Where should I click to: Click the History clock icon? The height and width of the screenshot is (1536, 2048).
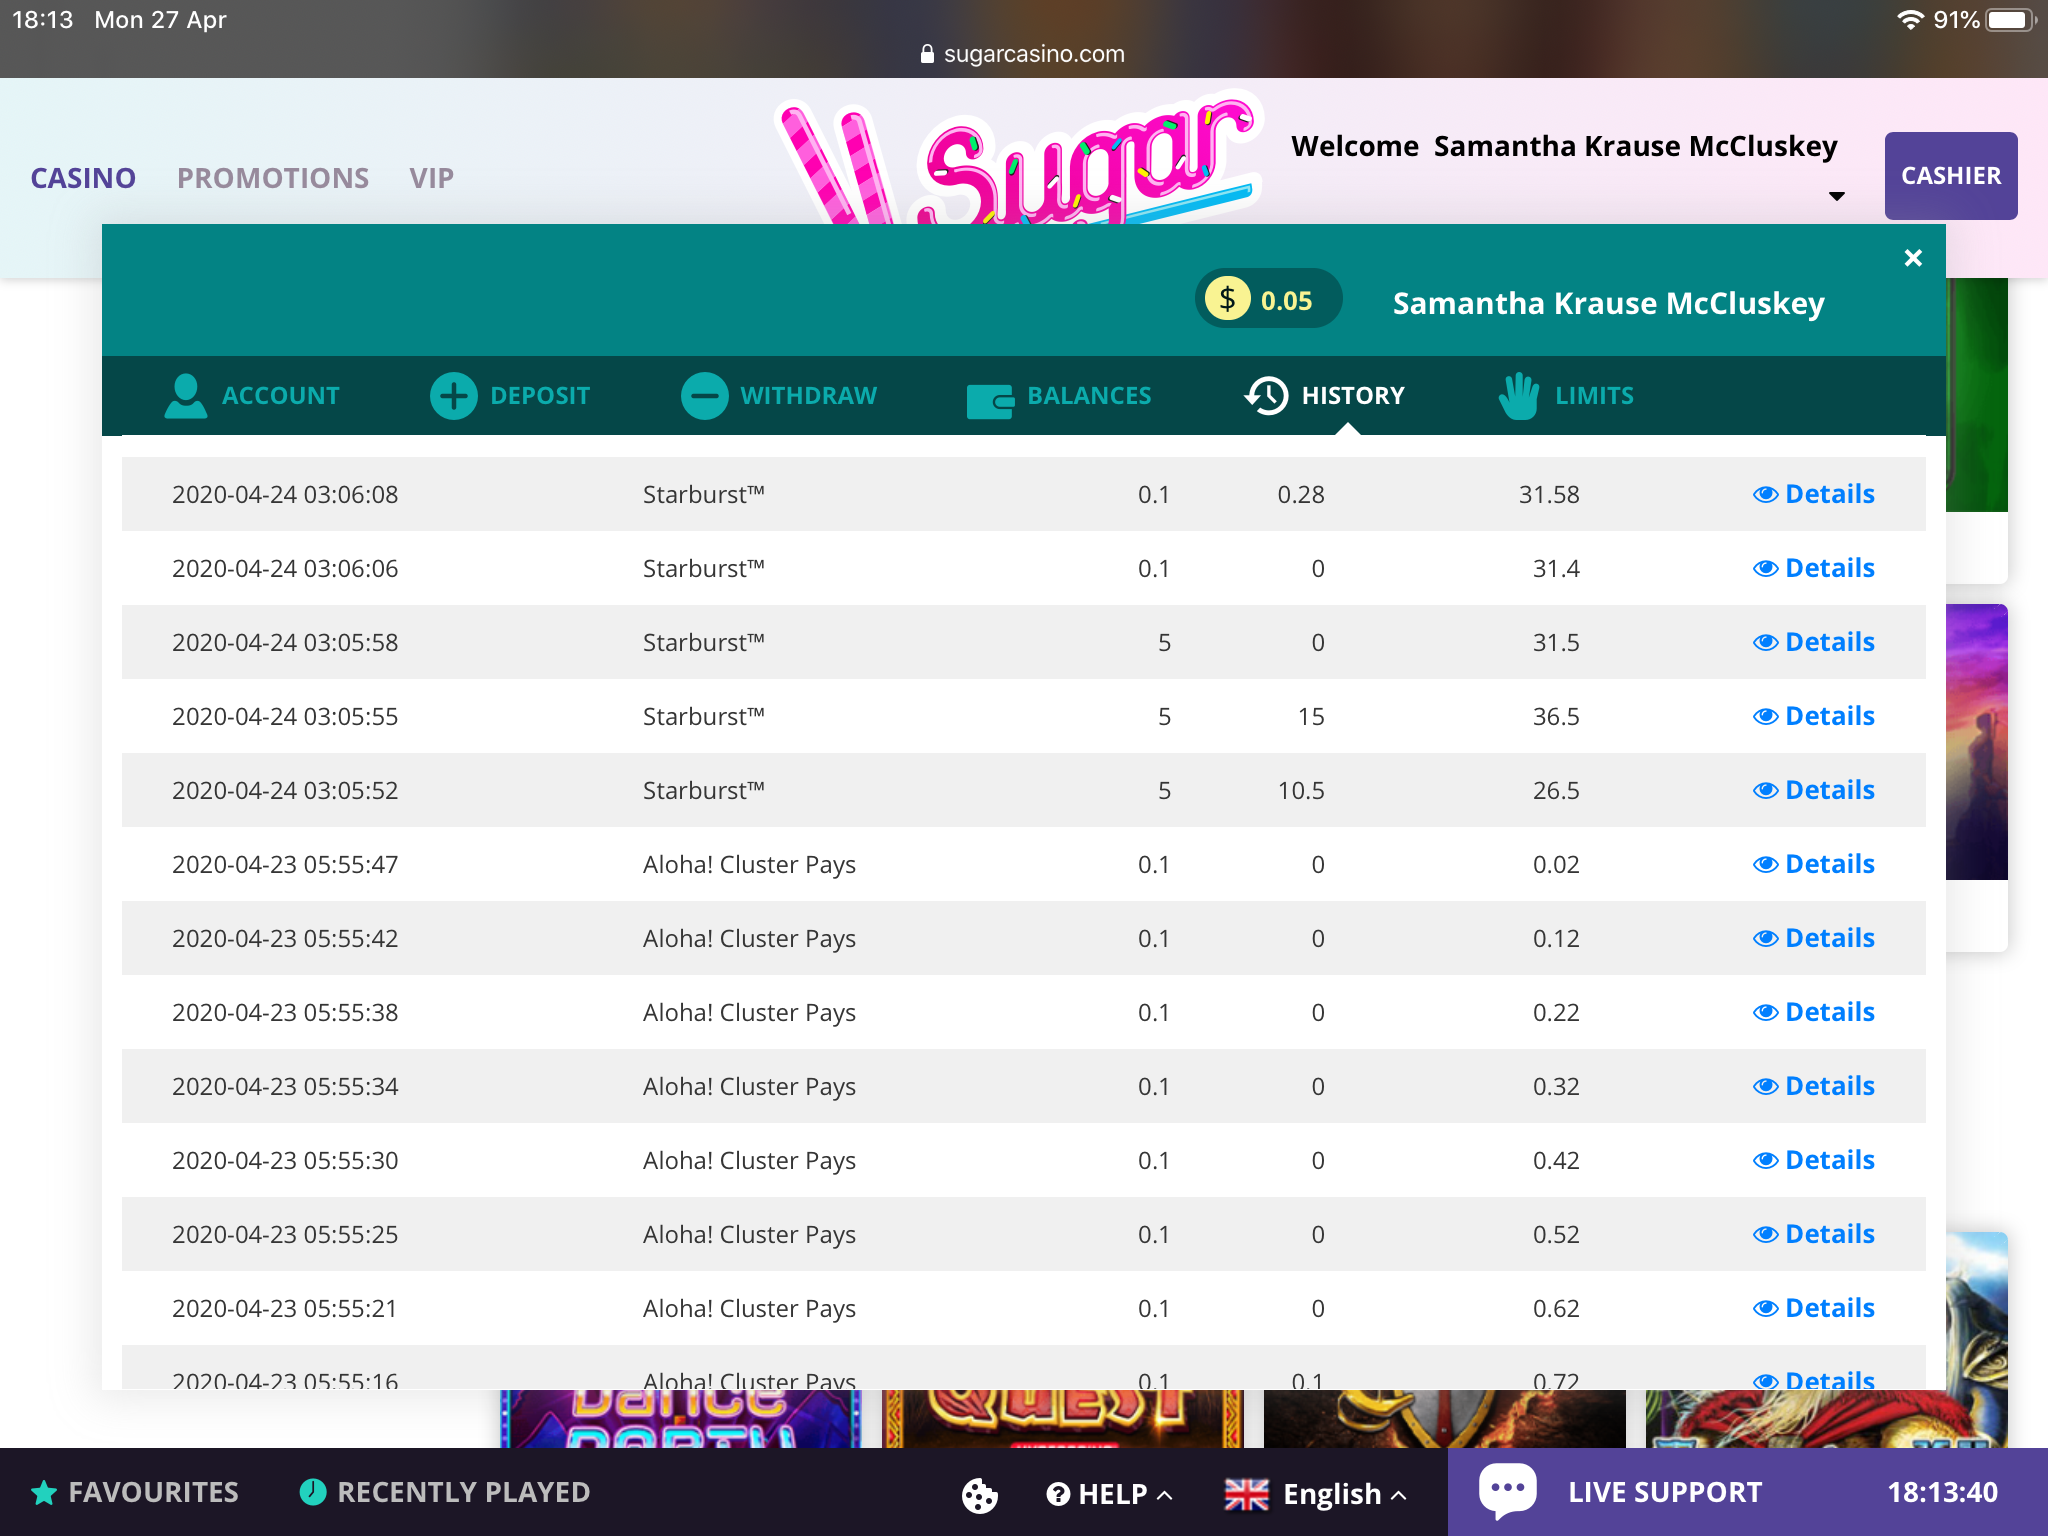(1266, 396)
